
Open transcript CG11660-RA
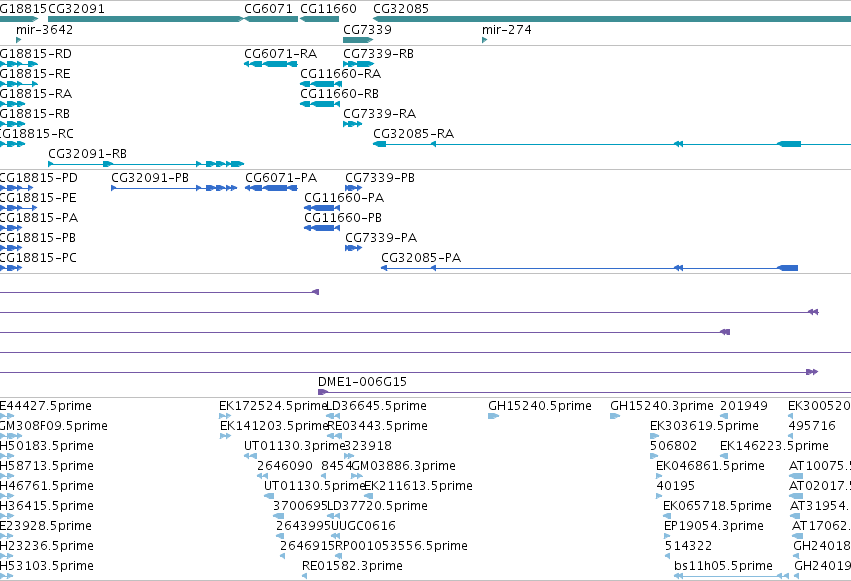[341, 74]
